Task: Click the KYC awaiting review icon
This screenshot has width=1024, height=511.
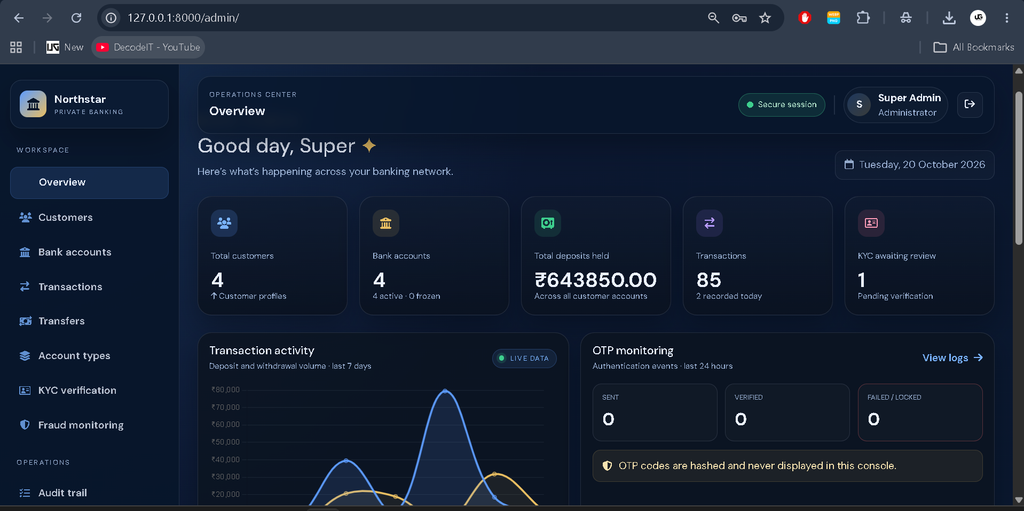Action: 871,223
